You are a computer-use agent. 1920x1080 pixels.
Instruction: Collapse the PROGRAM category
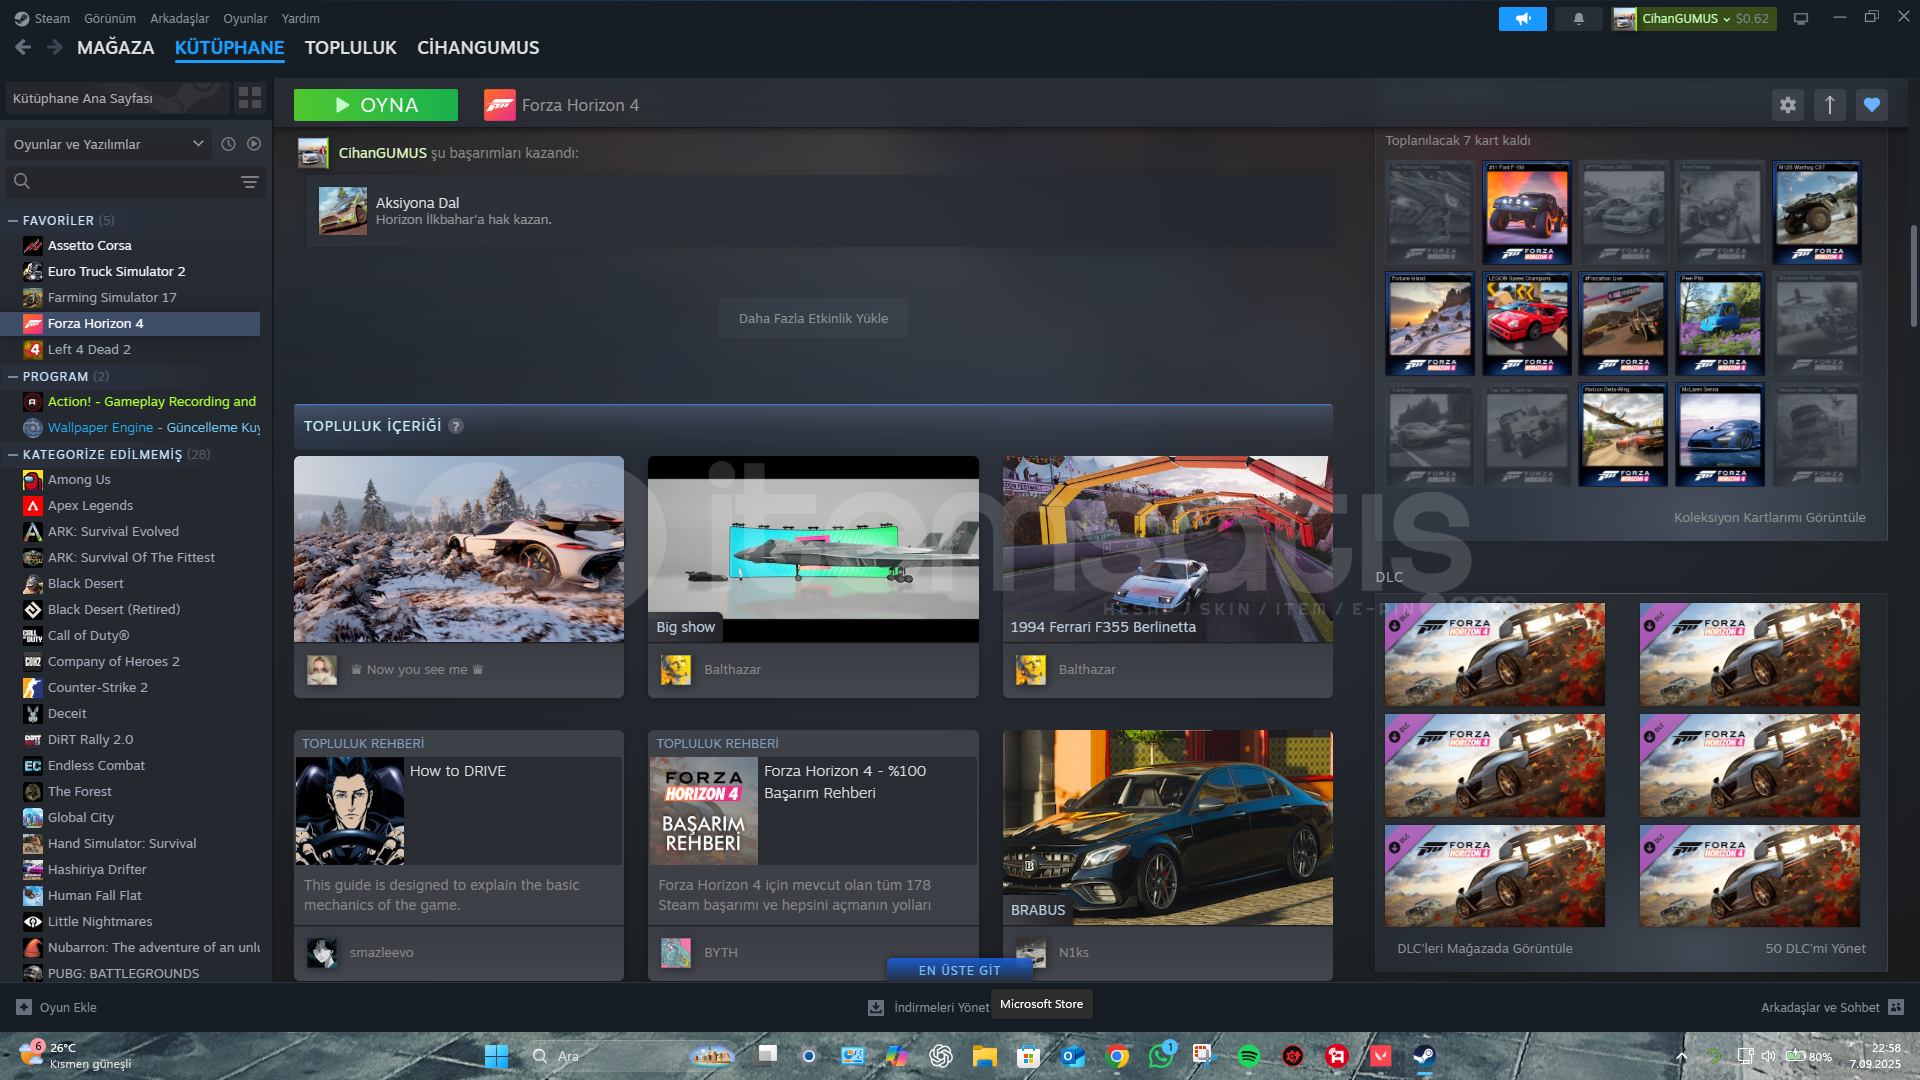(x=13, y=376)
